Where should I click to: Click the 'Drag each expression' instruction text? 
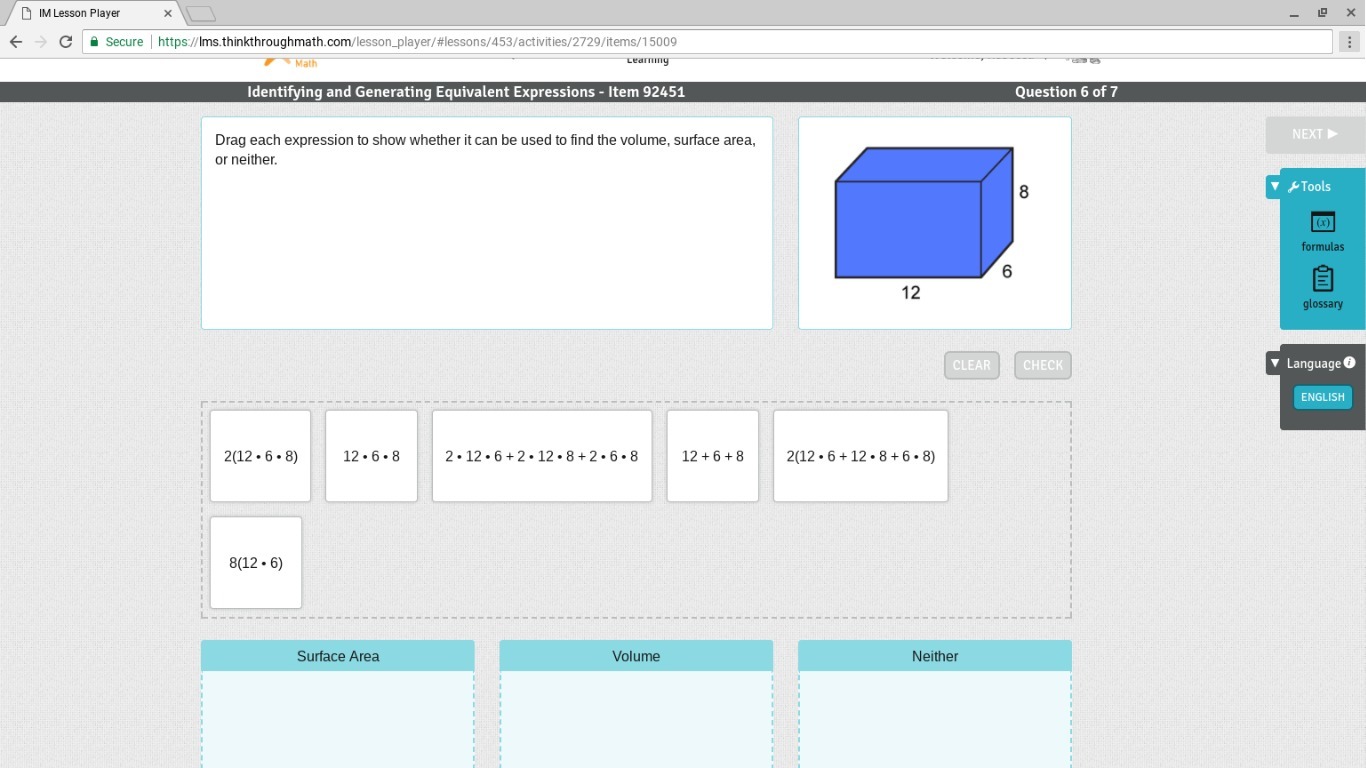point(485,149)
